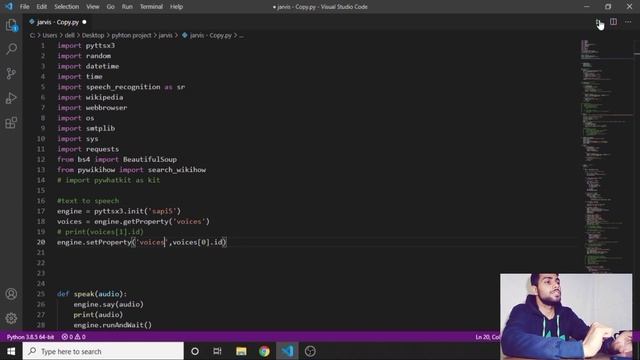
Task: Split the editor to the right
Action: (613, 22)
